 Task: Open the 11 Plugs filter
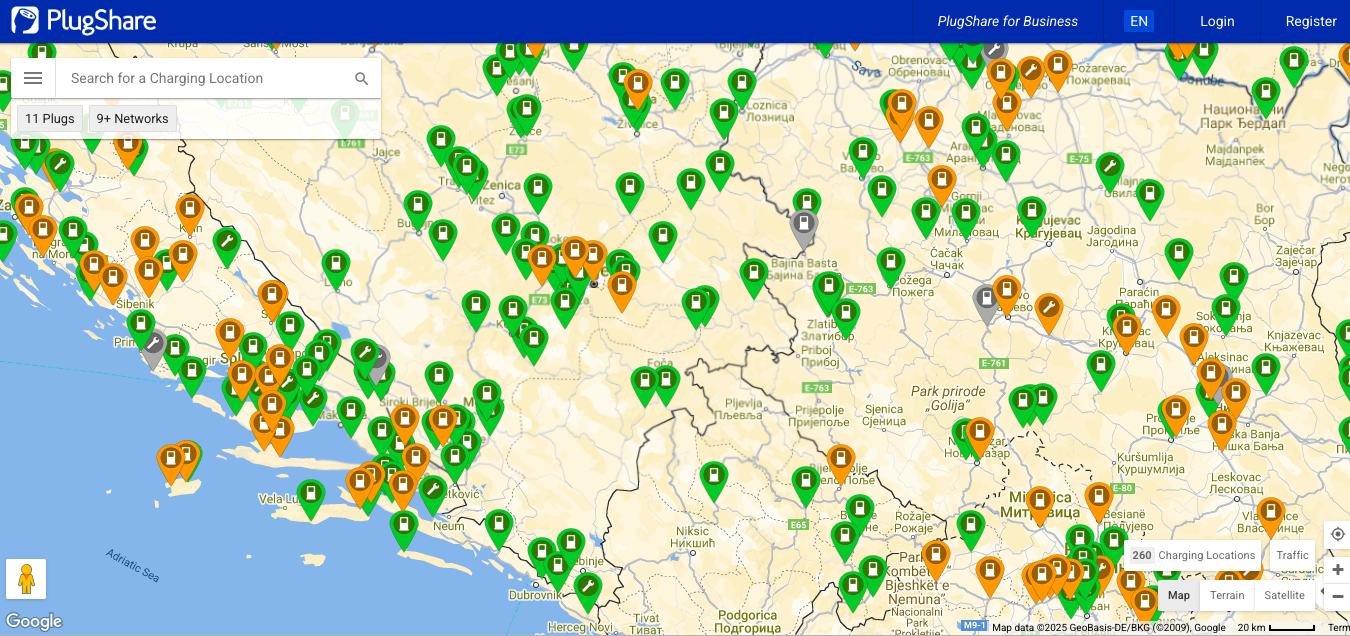pos(50,118)
